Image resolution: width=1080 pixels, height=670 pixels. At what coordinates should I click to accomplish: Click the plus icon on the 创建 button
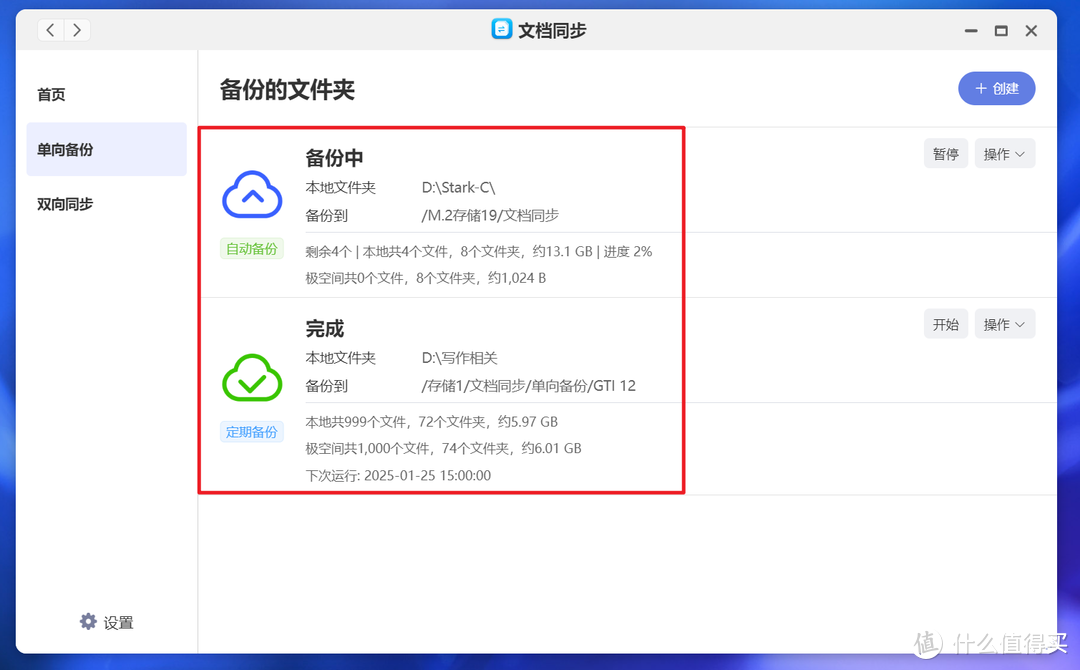(981, 88)
